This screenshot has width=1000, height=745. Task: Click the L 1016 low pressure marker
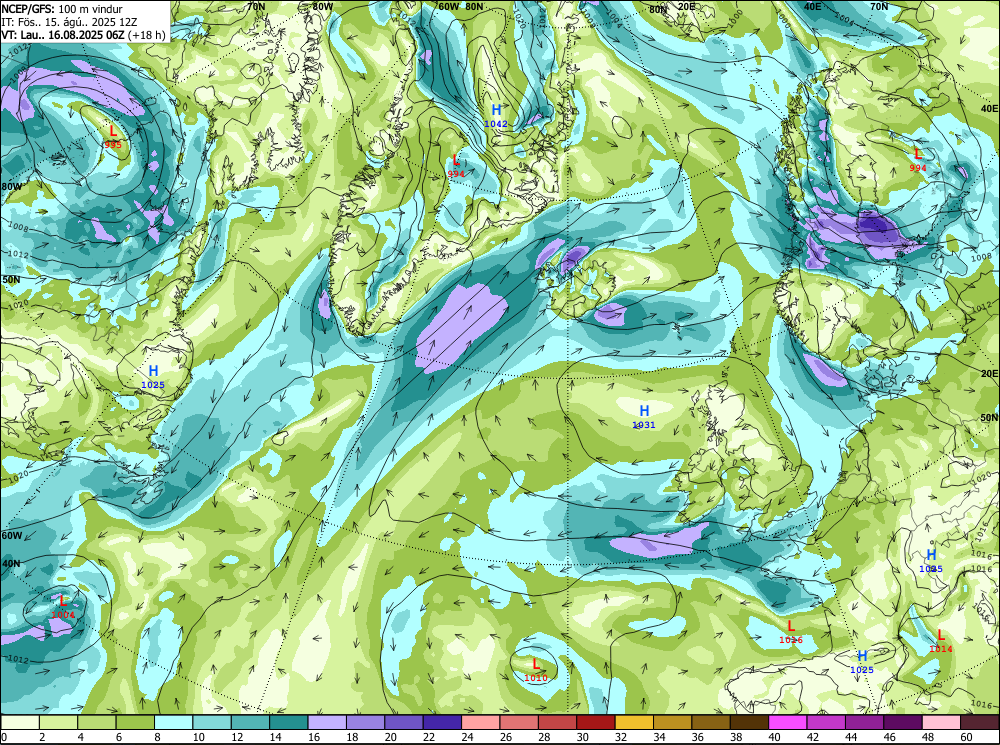coord(791,631)
